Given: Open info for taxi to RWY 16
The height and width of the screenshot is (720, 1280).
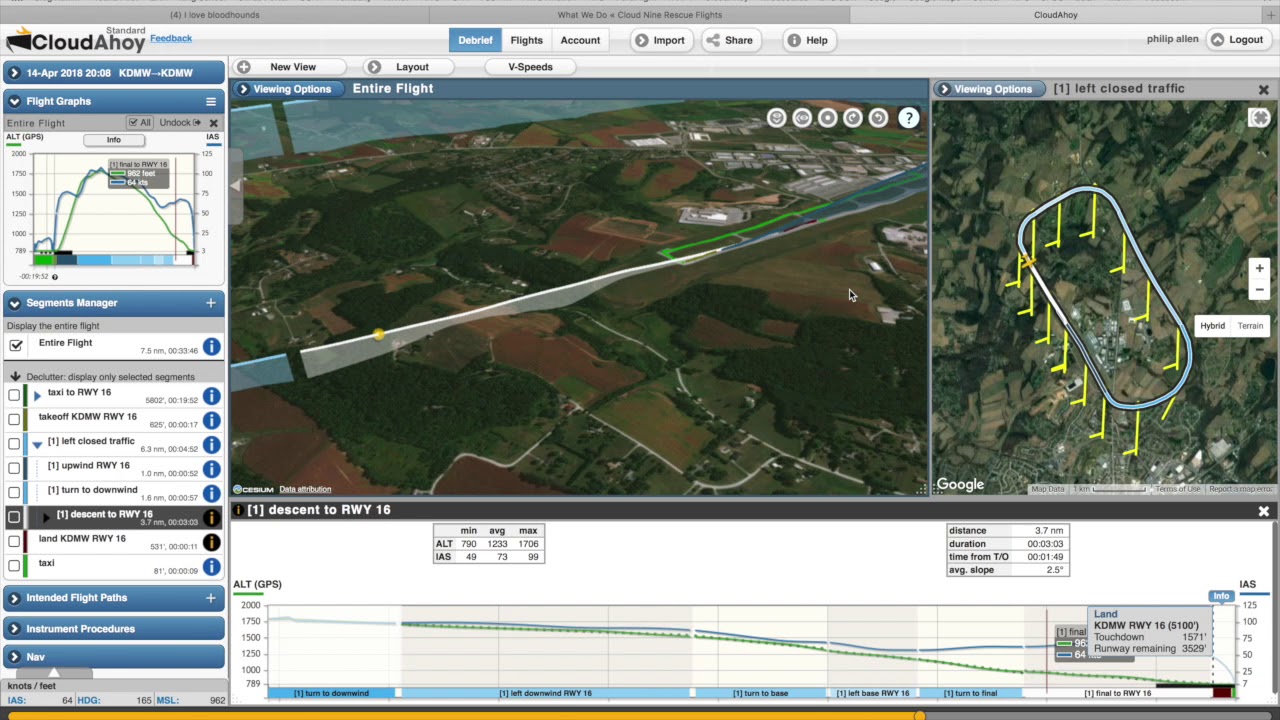Looking at the screenshot, I should (x=212, y=396).
